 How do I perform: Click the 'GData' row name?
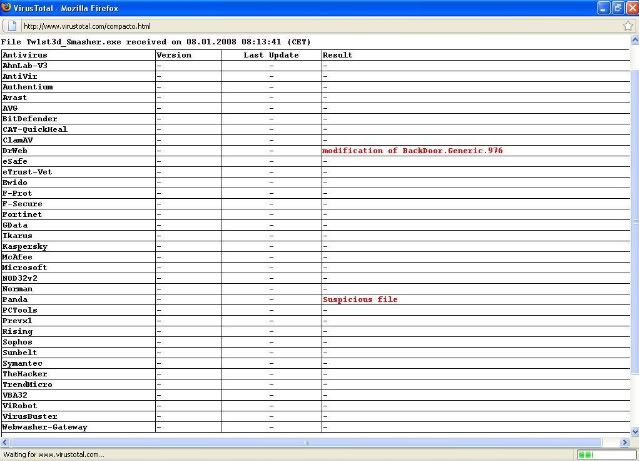pyautogui.click(x=15, y=225)
